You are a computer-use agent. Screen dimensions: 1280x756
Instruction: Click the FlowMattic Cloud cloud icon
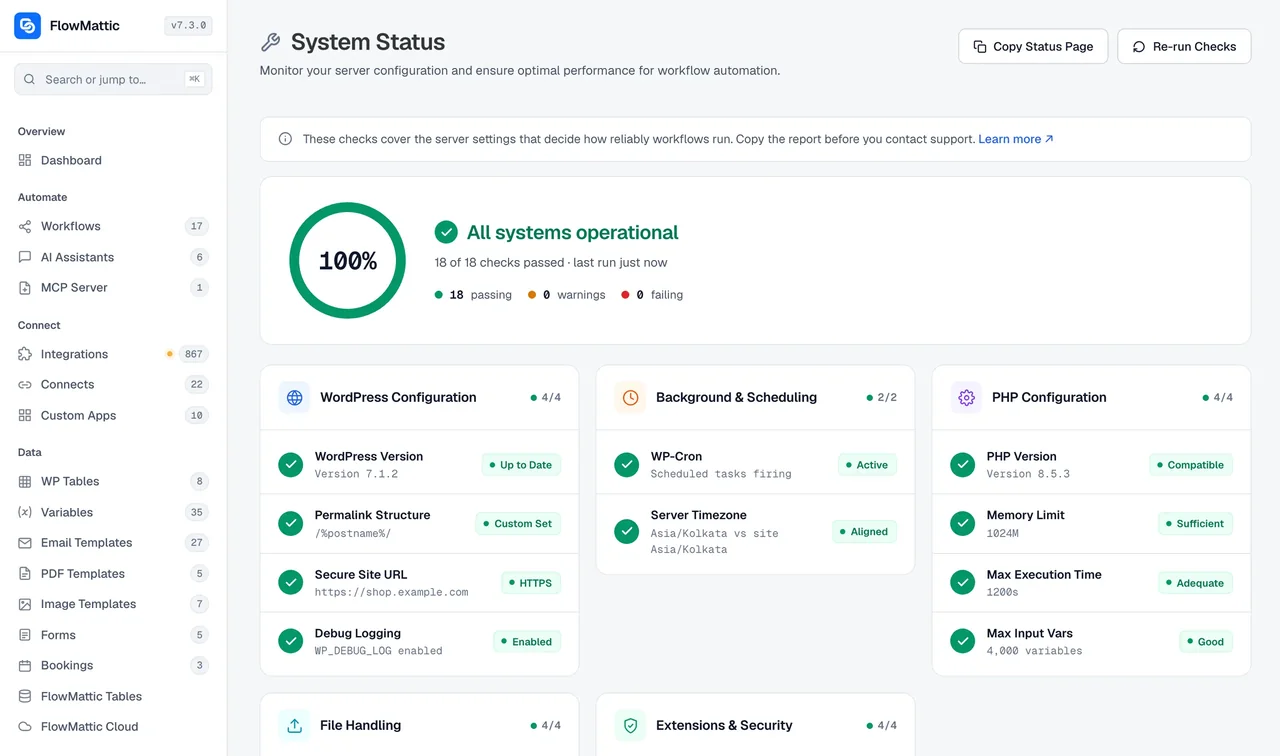25,726
